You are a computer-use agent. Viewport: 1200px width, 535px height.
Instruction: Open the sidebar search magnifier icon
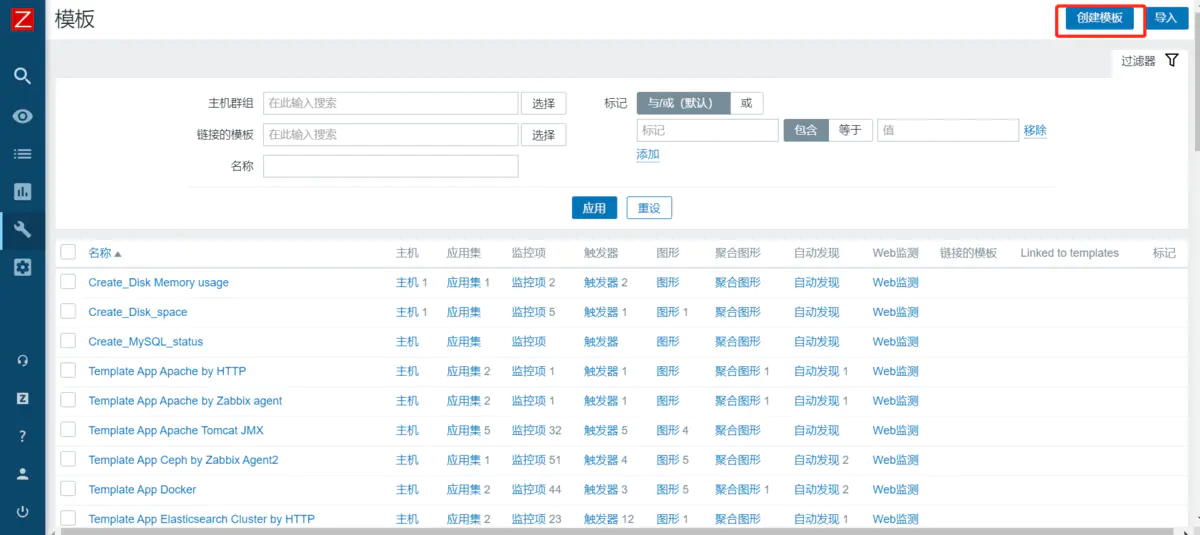pos(22,76)
